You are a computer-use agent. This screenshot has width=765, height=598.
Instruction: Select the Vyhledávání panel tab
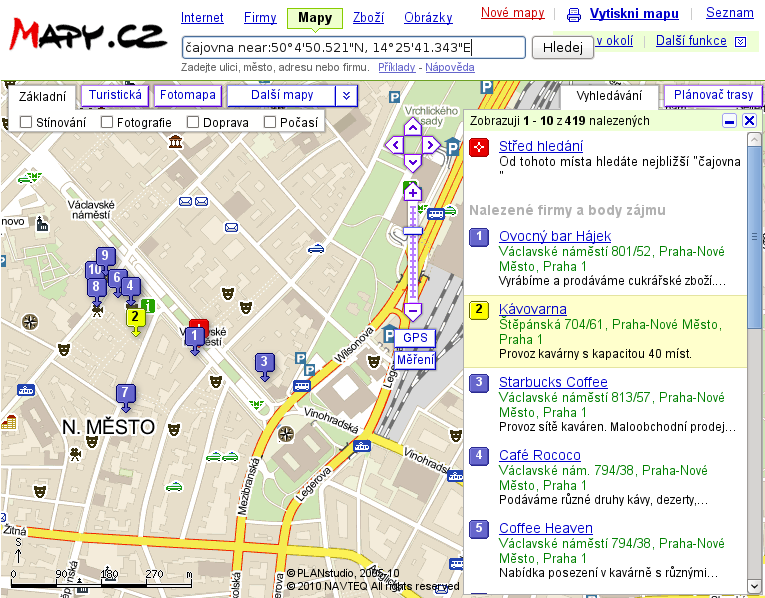tap(609, 96)
